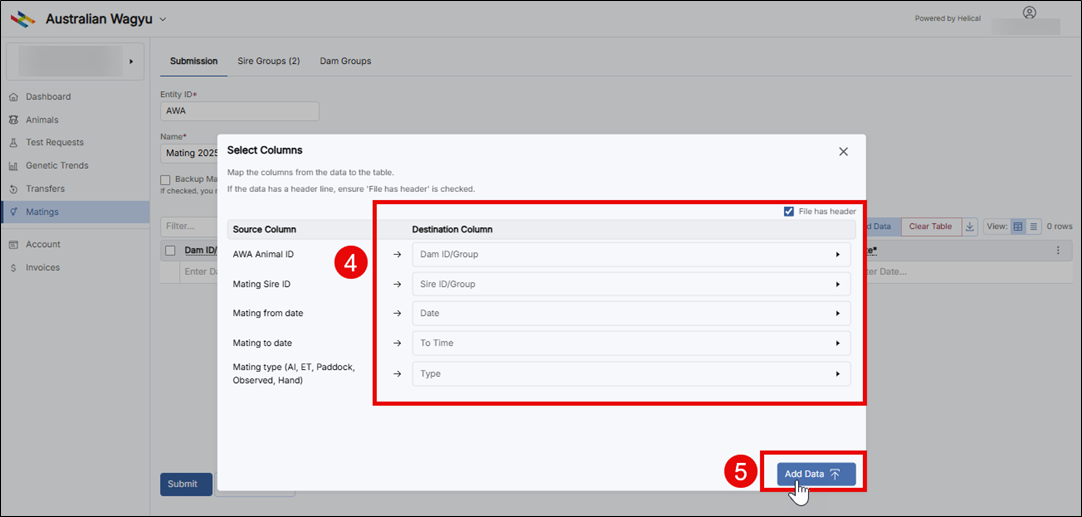
Task: Expand the To Time destination dropdown
Action: [x=631, y=343]
